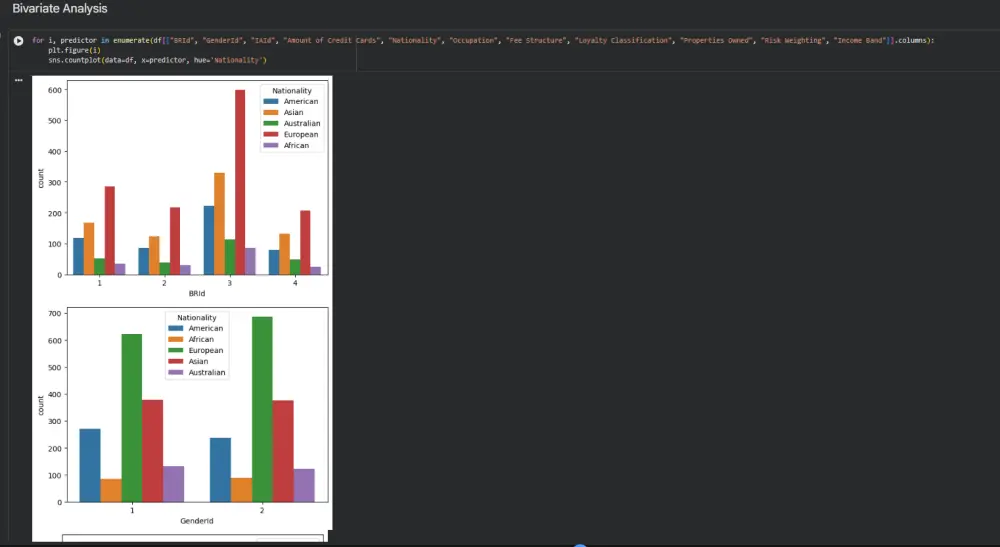
Task: Click the Australian green swatch in BRId legend
Action: (x=271, y=124)
